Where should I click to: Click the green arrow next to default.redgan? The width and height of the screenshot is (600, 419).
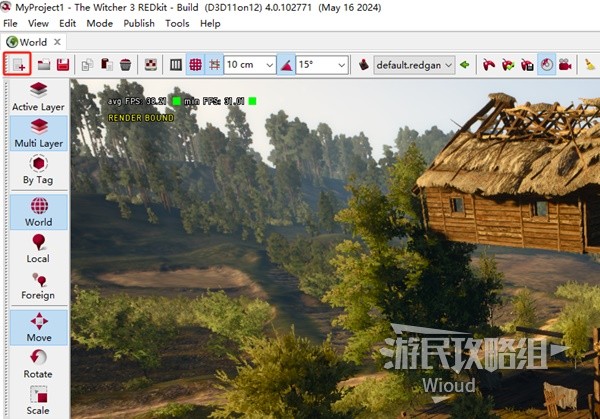[465, 64]
